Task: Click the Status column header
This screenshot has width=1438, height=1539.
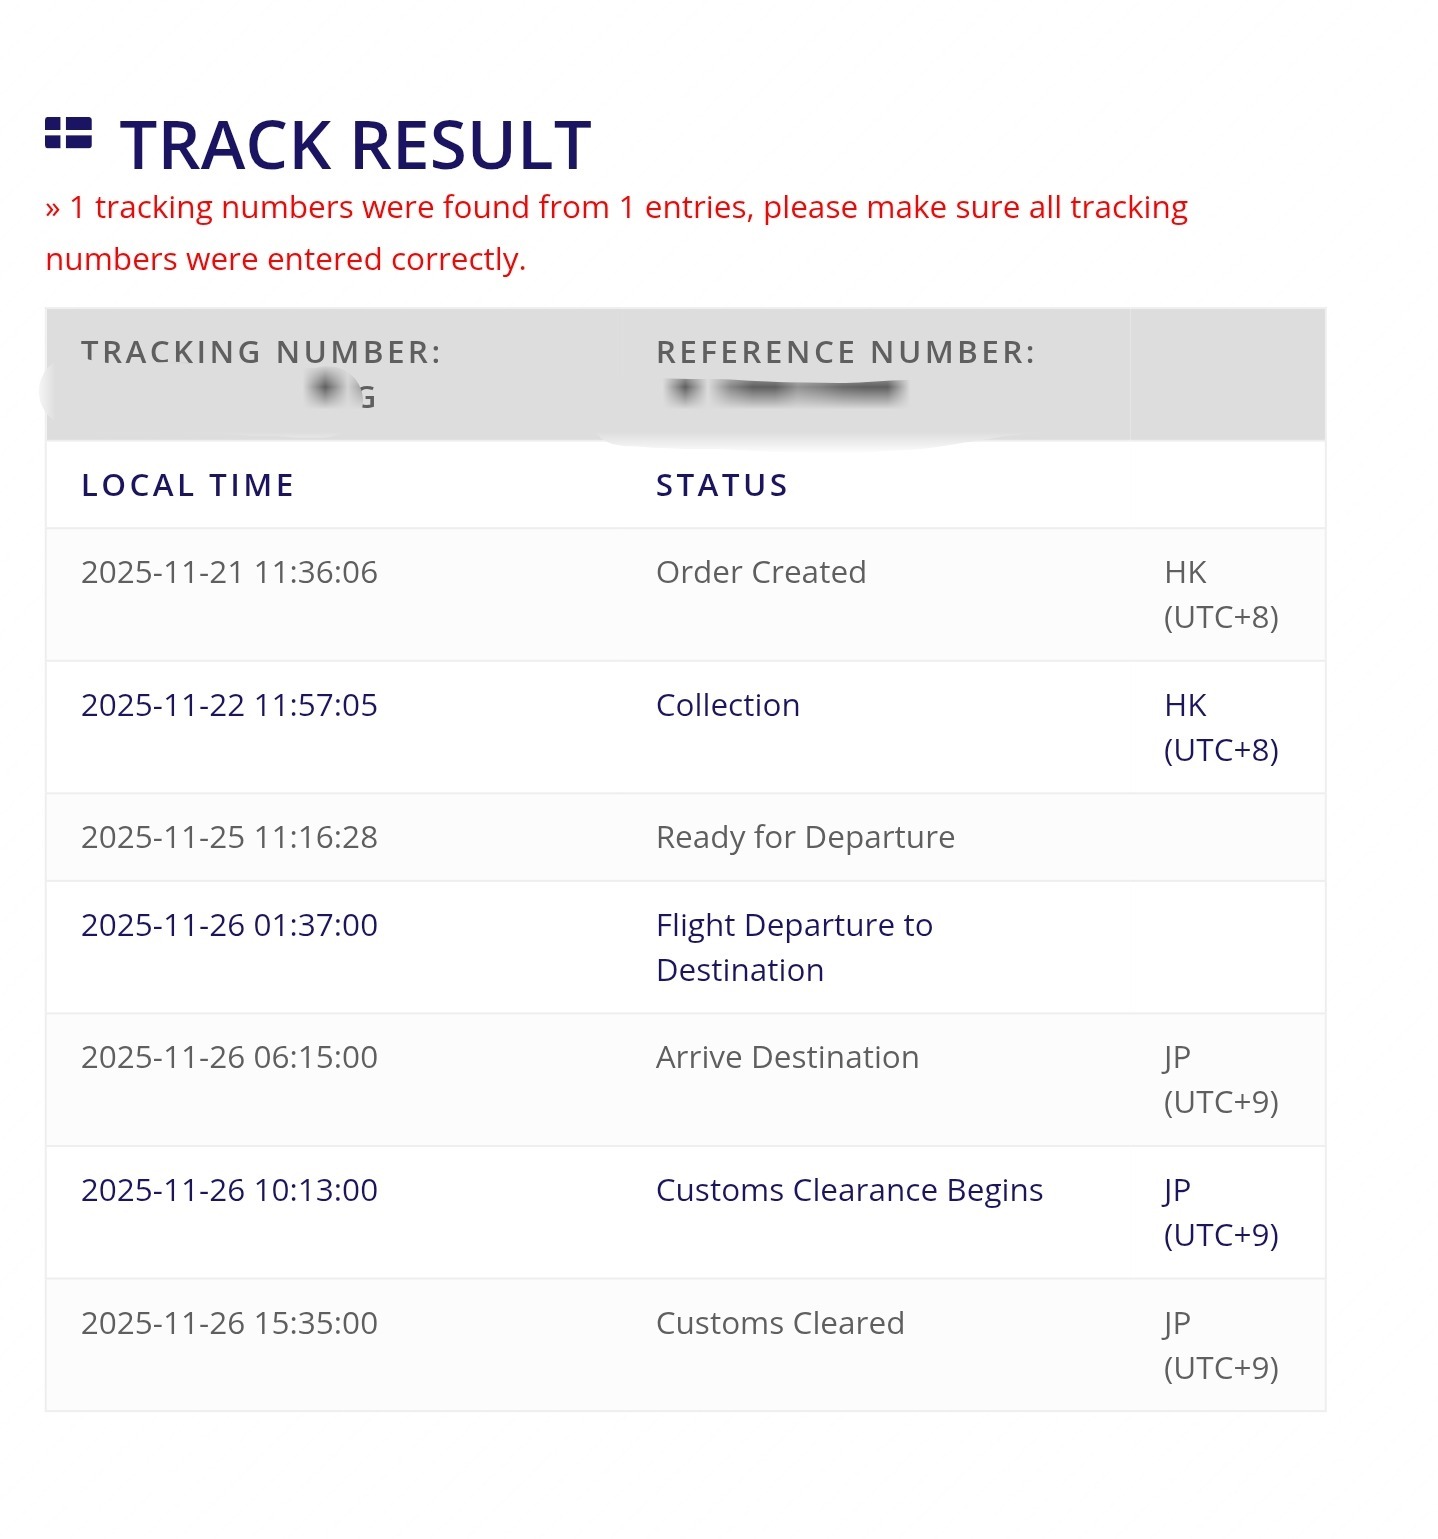Action: coord(722,486)
